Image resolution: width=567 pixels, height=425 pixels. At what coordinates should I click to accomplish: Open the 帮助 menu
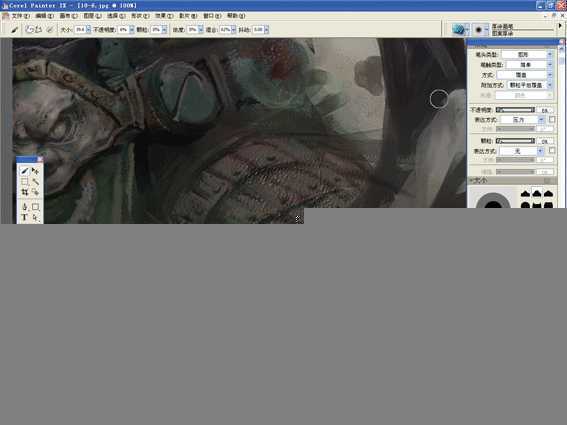tap(236, 16)
